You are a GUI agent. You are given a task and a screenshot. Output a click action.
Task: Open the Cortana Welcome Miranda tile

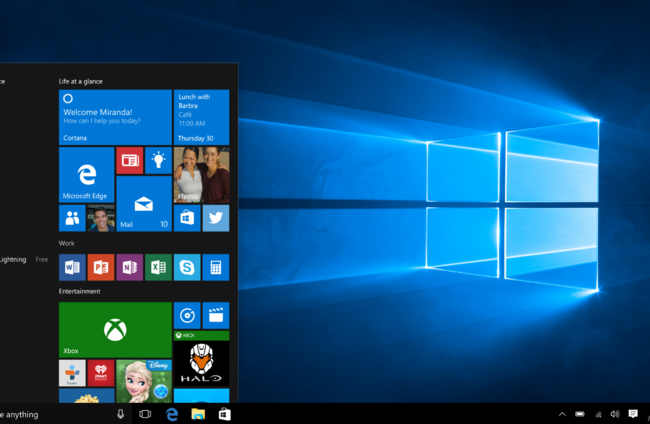[115, 117]
